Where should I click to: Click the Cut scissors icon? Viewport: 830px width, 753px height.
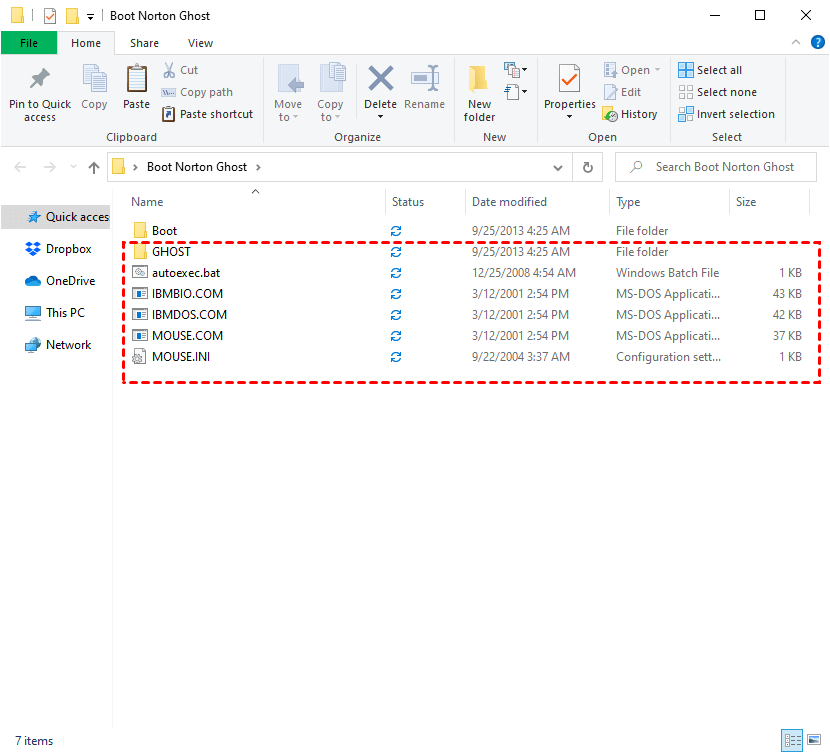169,70
